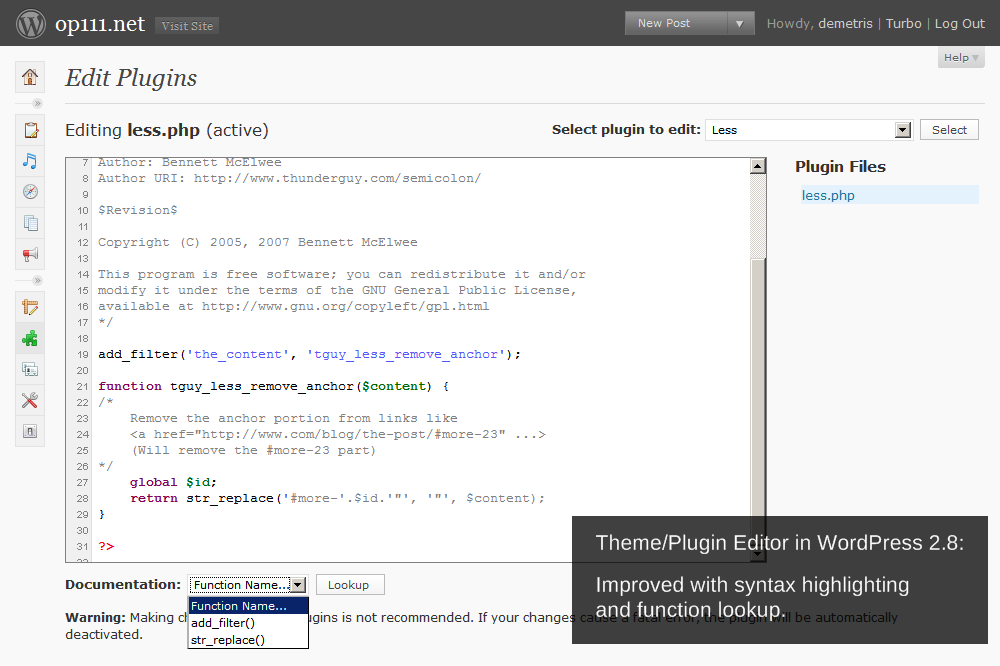Screen dimensions: 1000x666
Task: Open the Plugins green puzzle icon
Action: pos(30,338)
